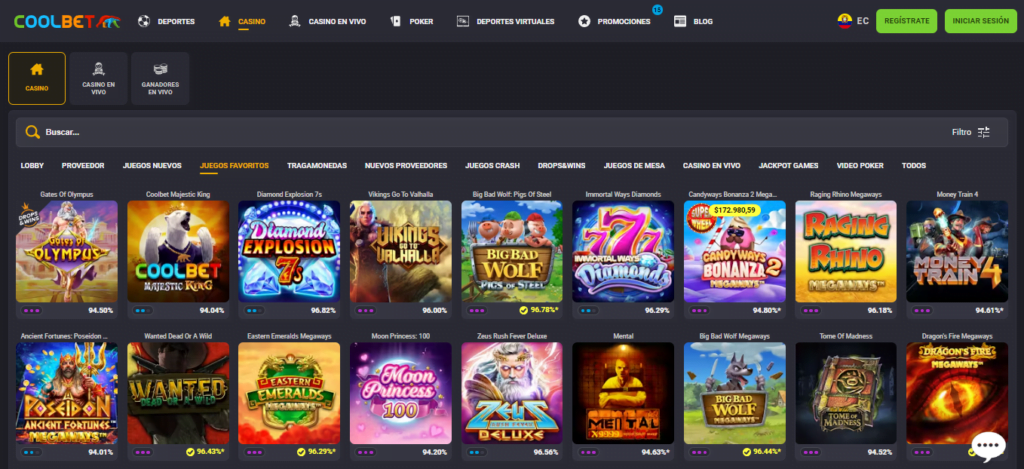Viewport: 1024px width, 469px height.
Task: Open the Mental game thumbnail
Action: click(623, 393)
